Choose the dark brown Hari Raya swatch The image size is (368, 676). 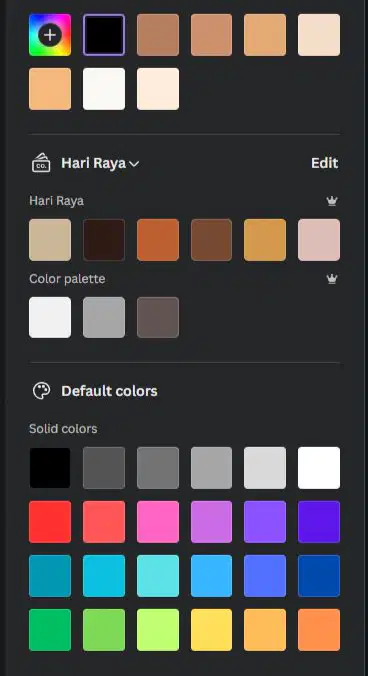pyautogui.click(x=104, y=240)
